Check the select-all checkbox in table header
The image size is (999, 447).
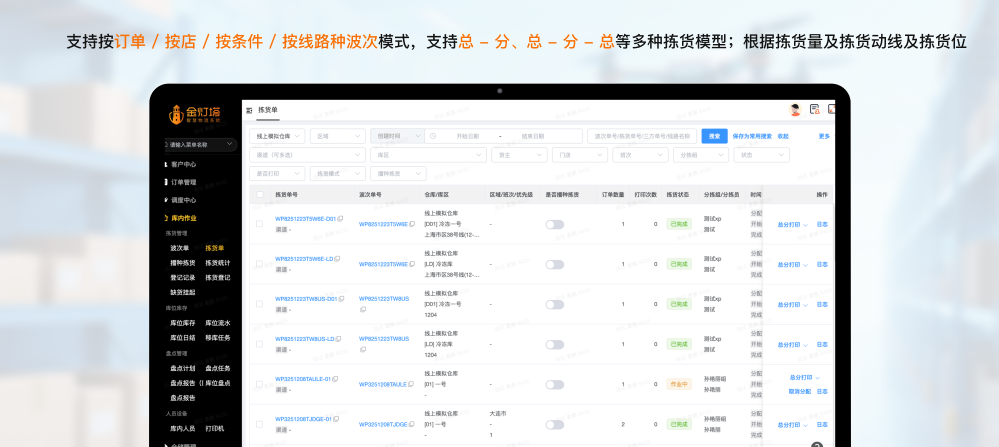[x=260, y=194]
